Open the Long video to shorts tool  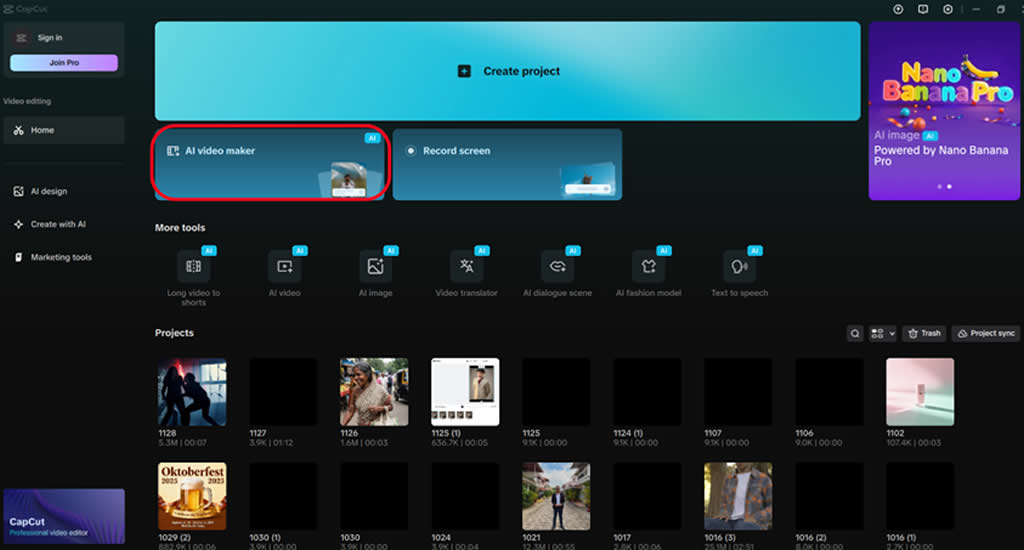(x=193, y=267)
